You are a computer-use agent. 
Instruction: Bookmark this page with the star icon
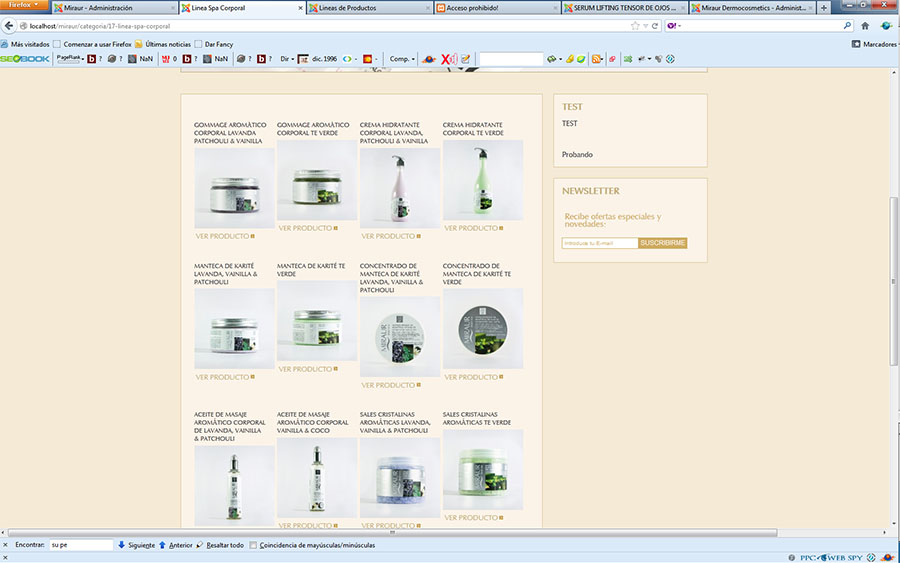[635, 25]
